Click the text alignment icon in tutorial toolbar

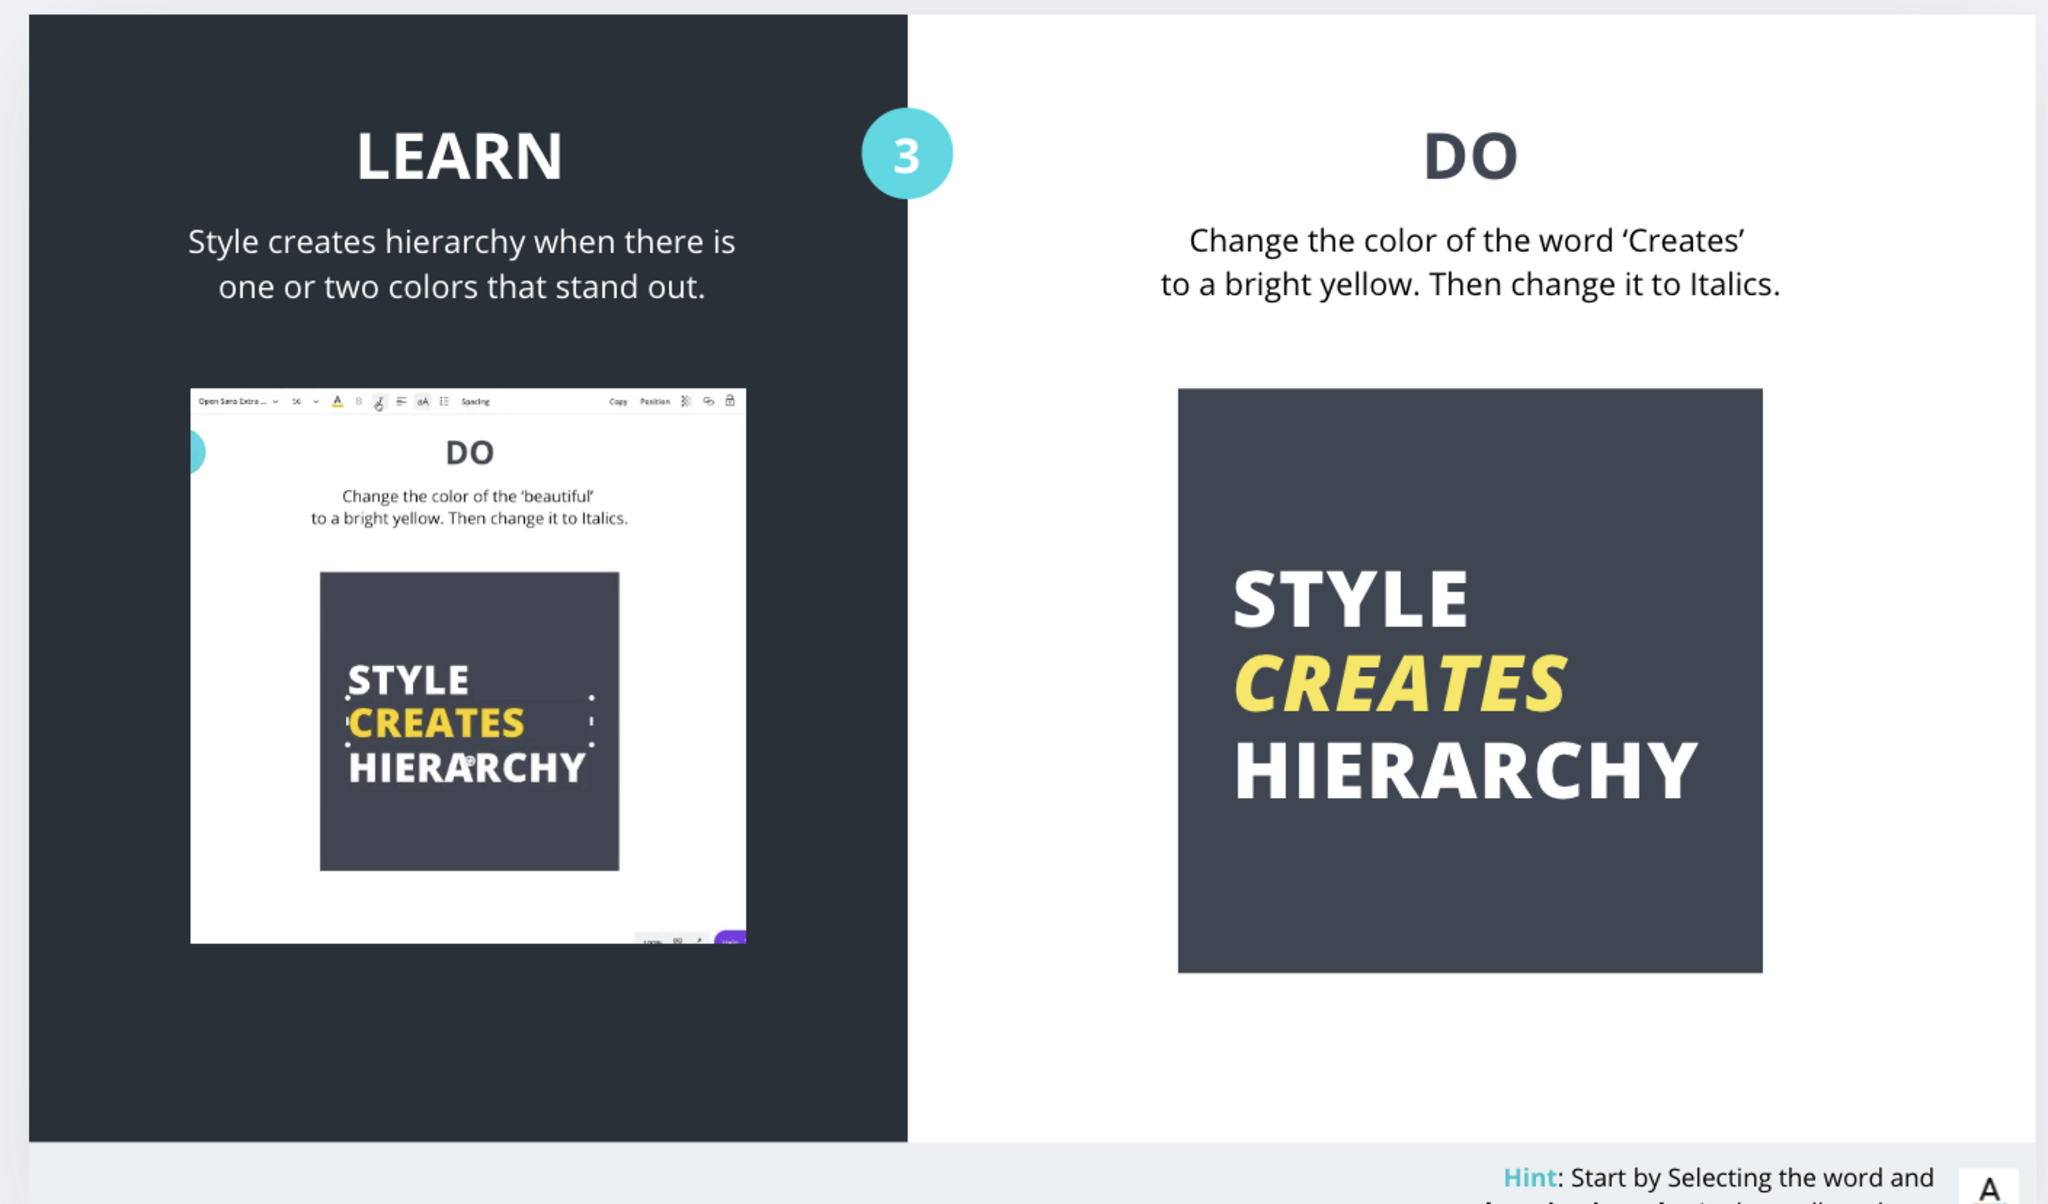click(401, 401)
